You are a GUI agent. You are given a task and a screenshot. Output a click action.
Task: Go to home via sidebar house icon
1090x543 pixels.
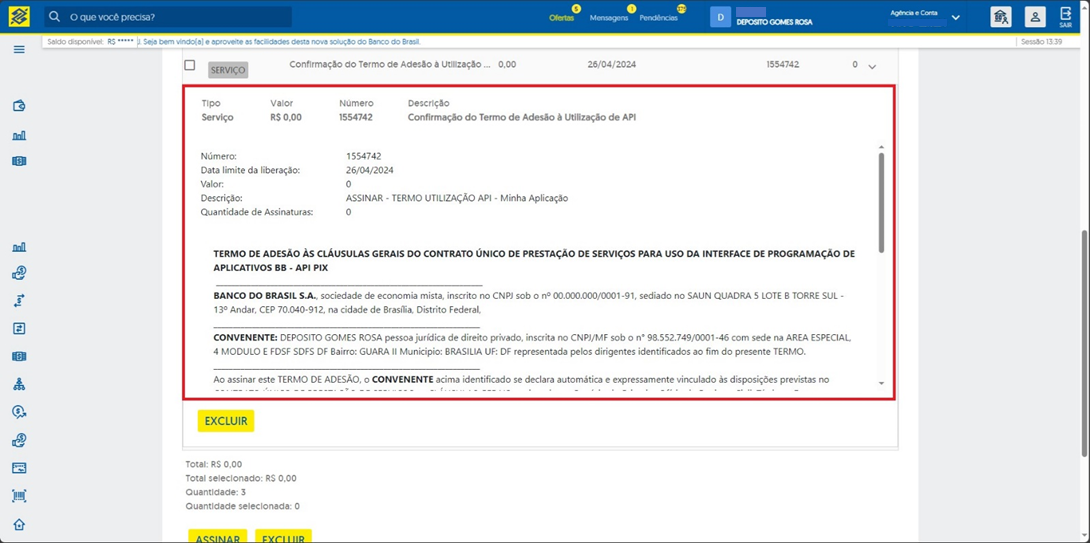point(19,525)
